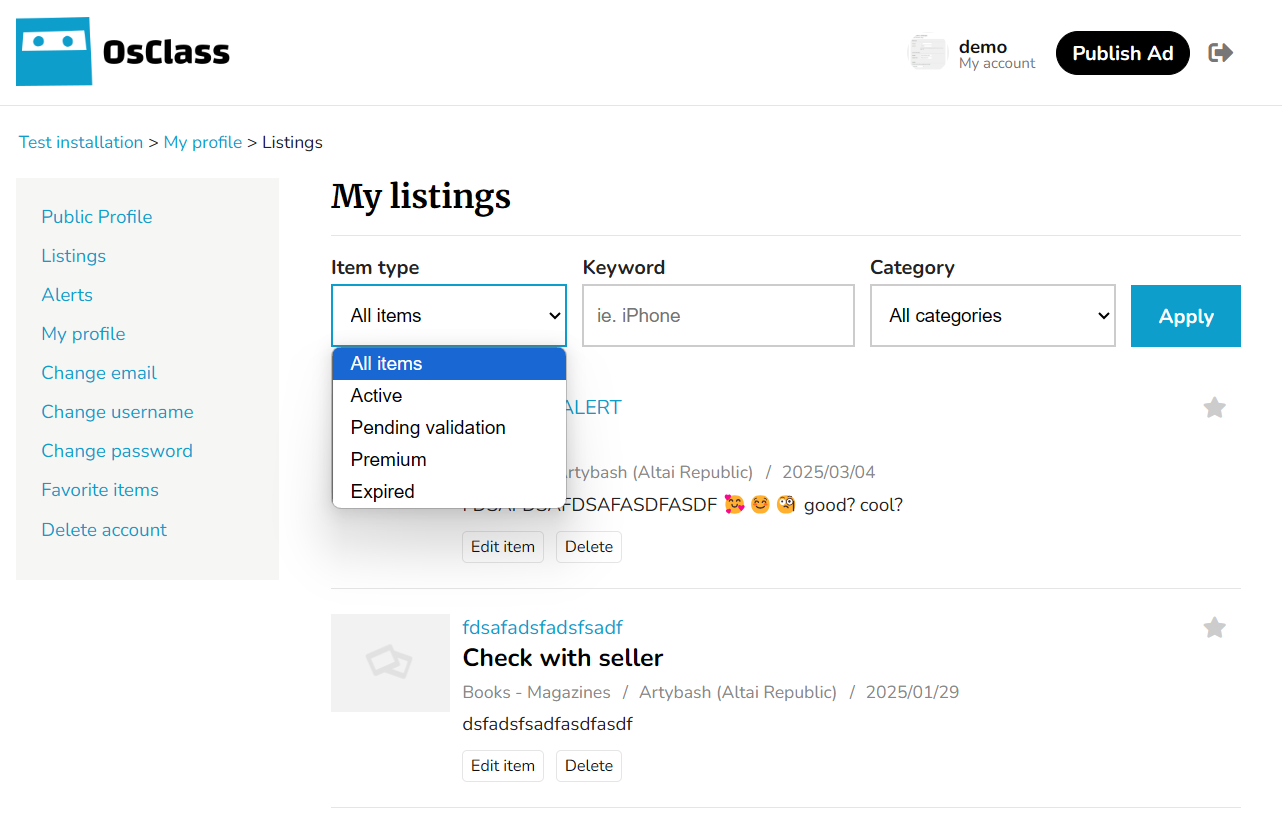The image size is (1282, 813).
Task: Delete the listing dated 2025/03/04
Action: click(x=589, y=547)
